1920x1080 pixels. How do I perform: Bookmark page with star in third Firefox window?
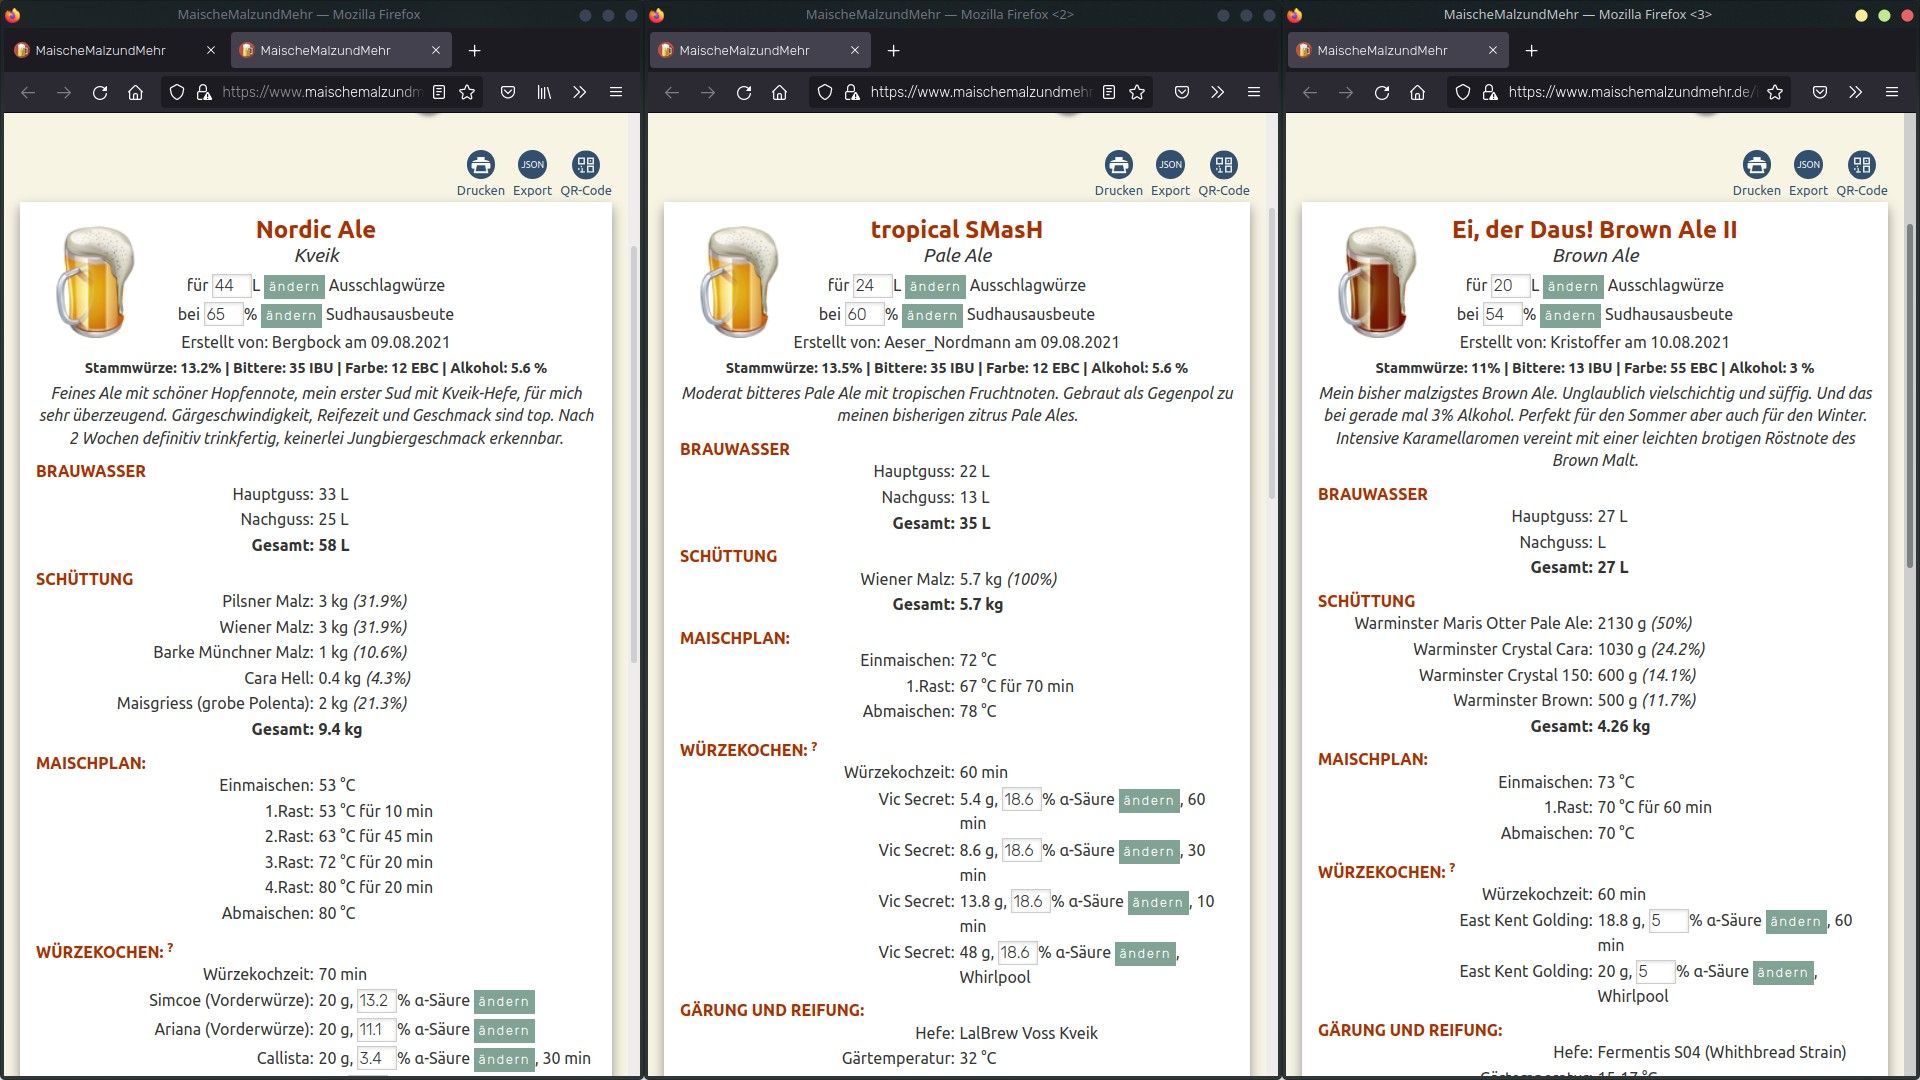point(1775,92)
